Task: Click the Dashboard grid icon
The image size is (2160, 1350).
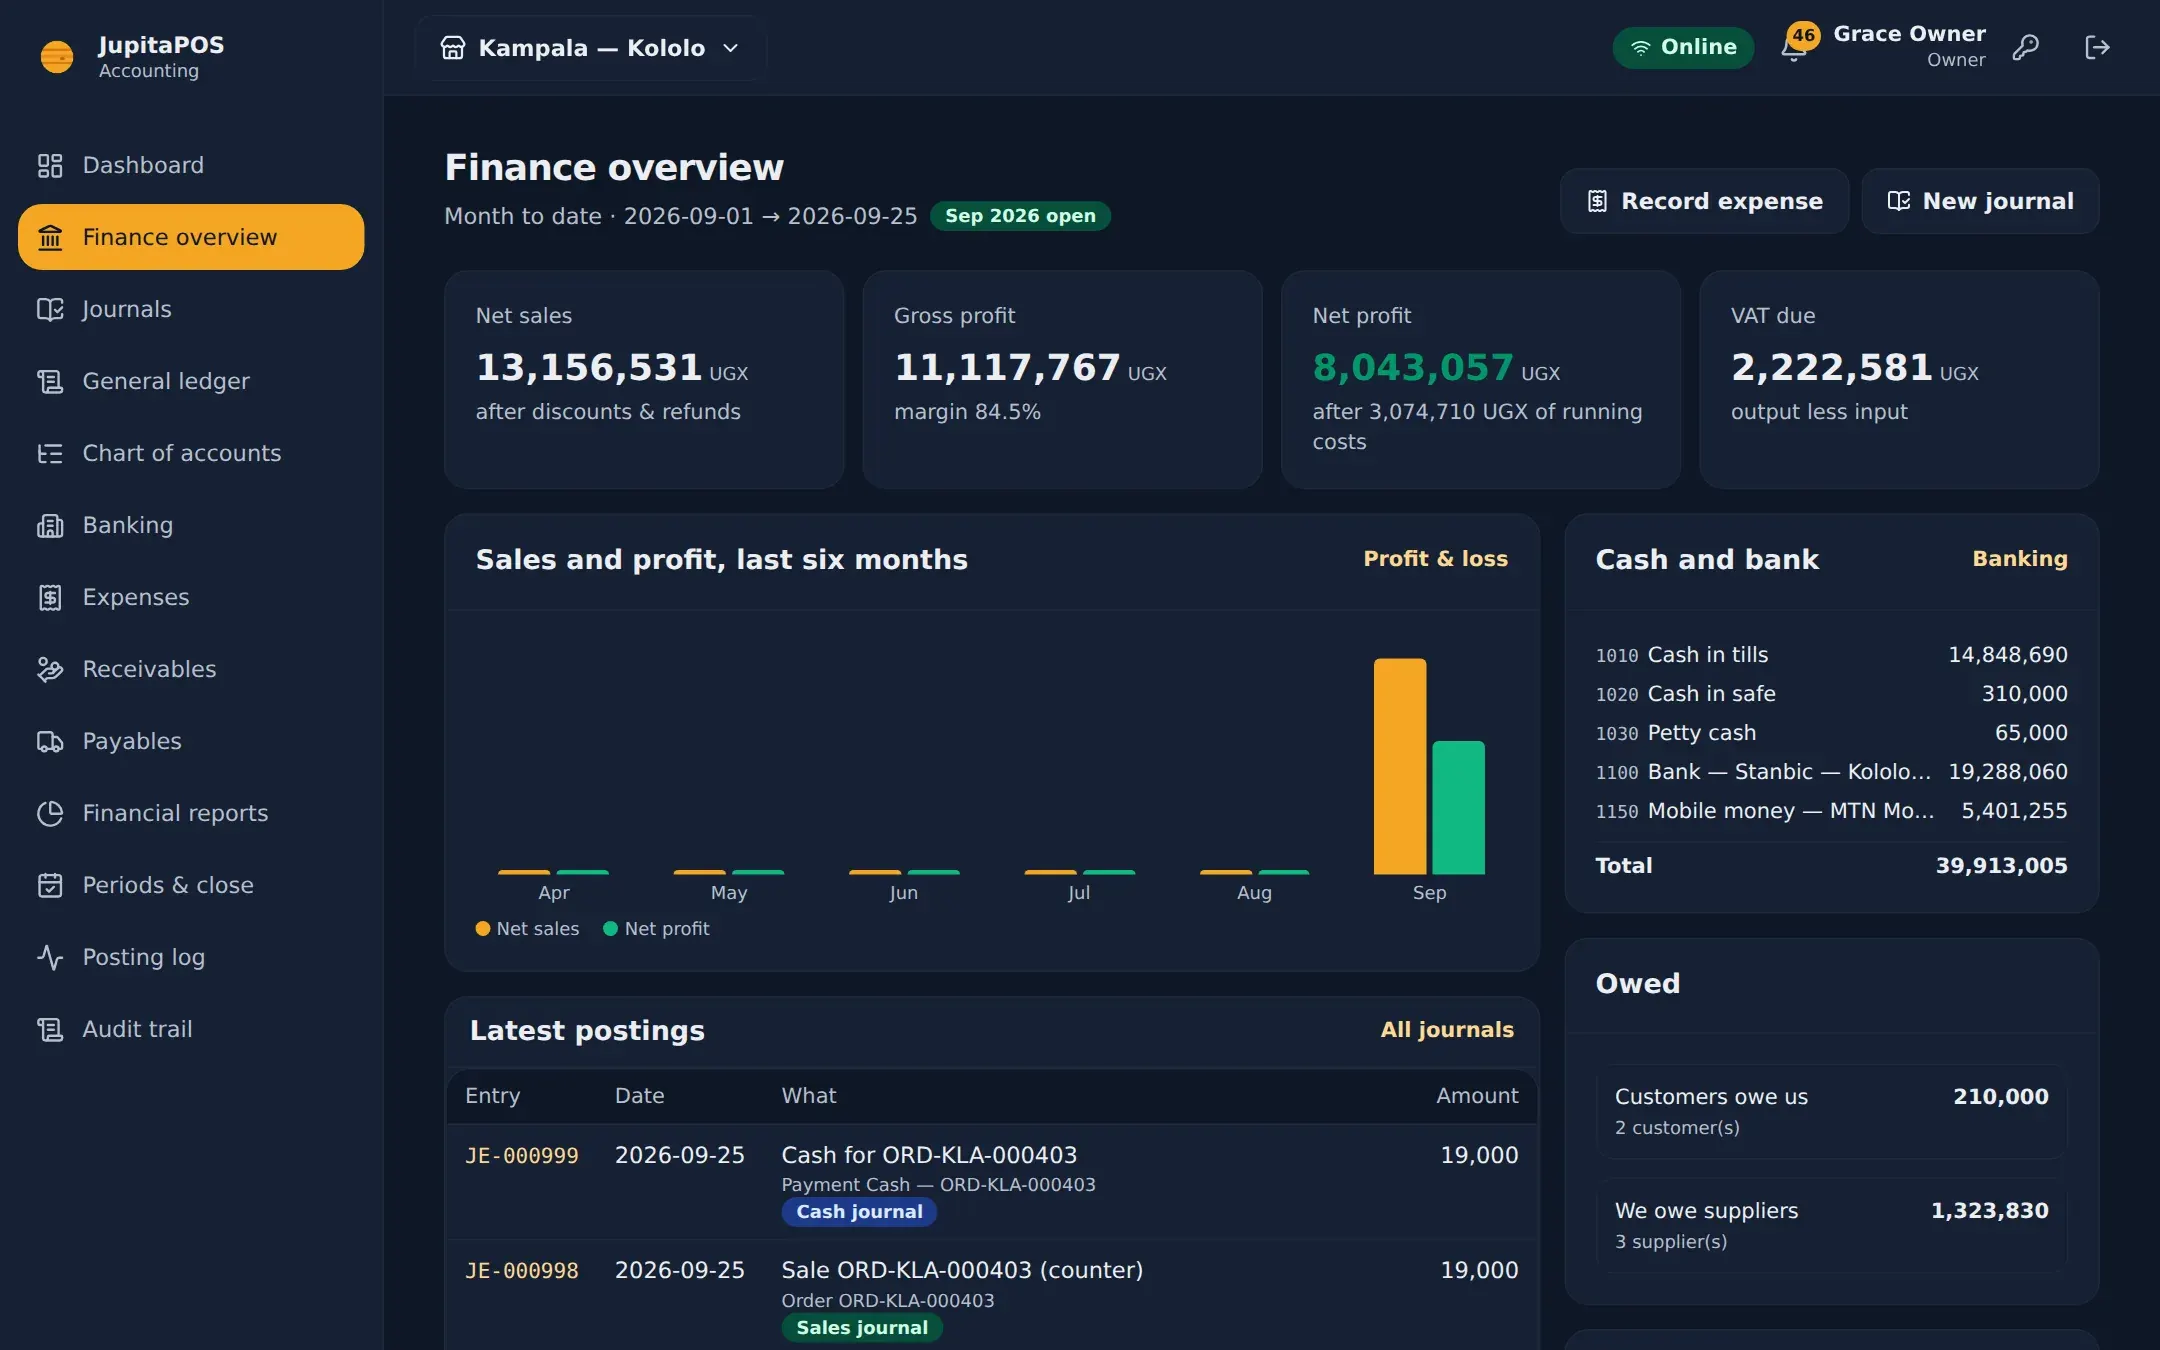Action: [x=50, y=165]
